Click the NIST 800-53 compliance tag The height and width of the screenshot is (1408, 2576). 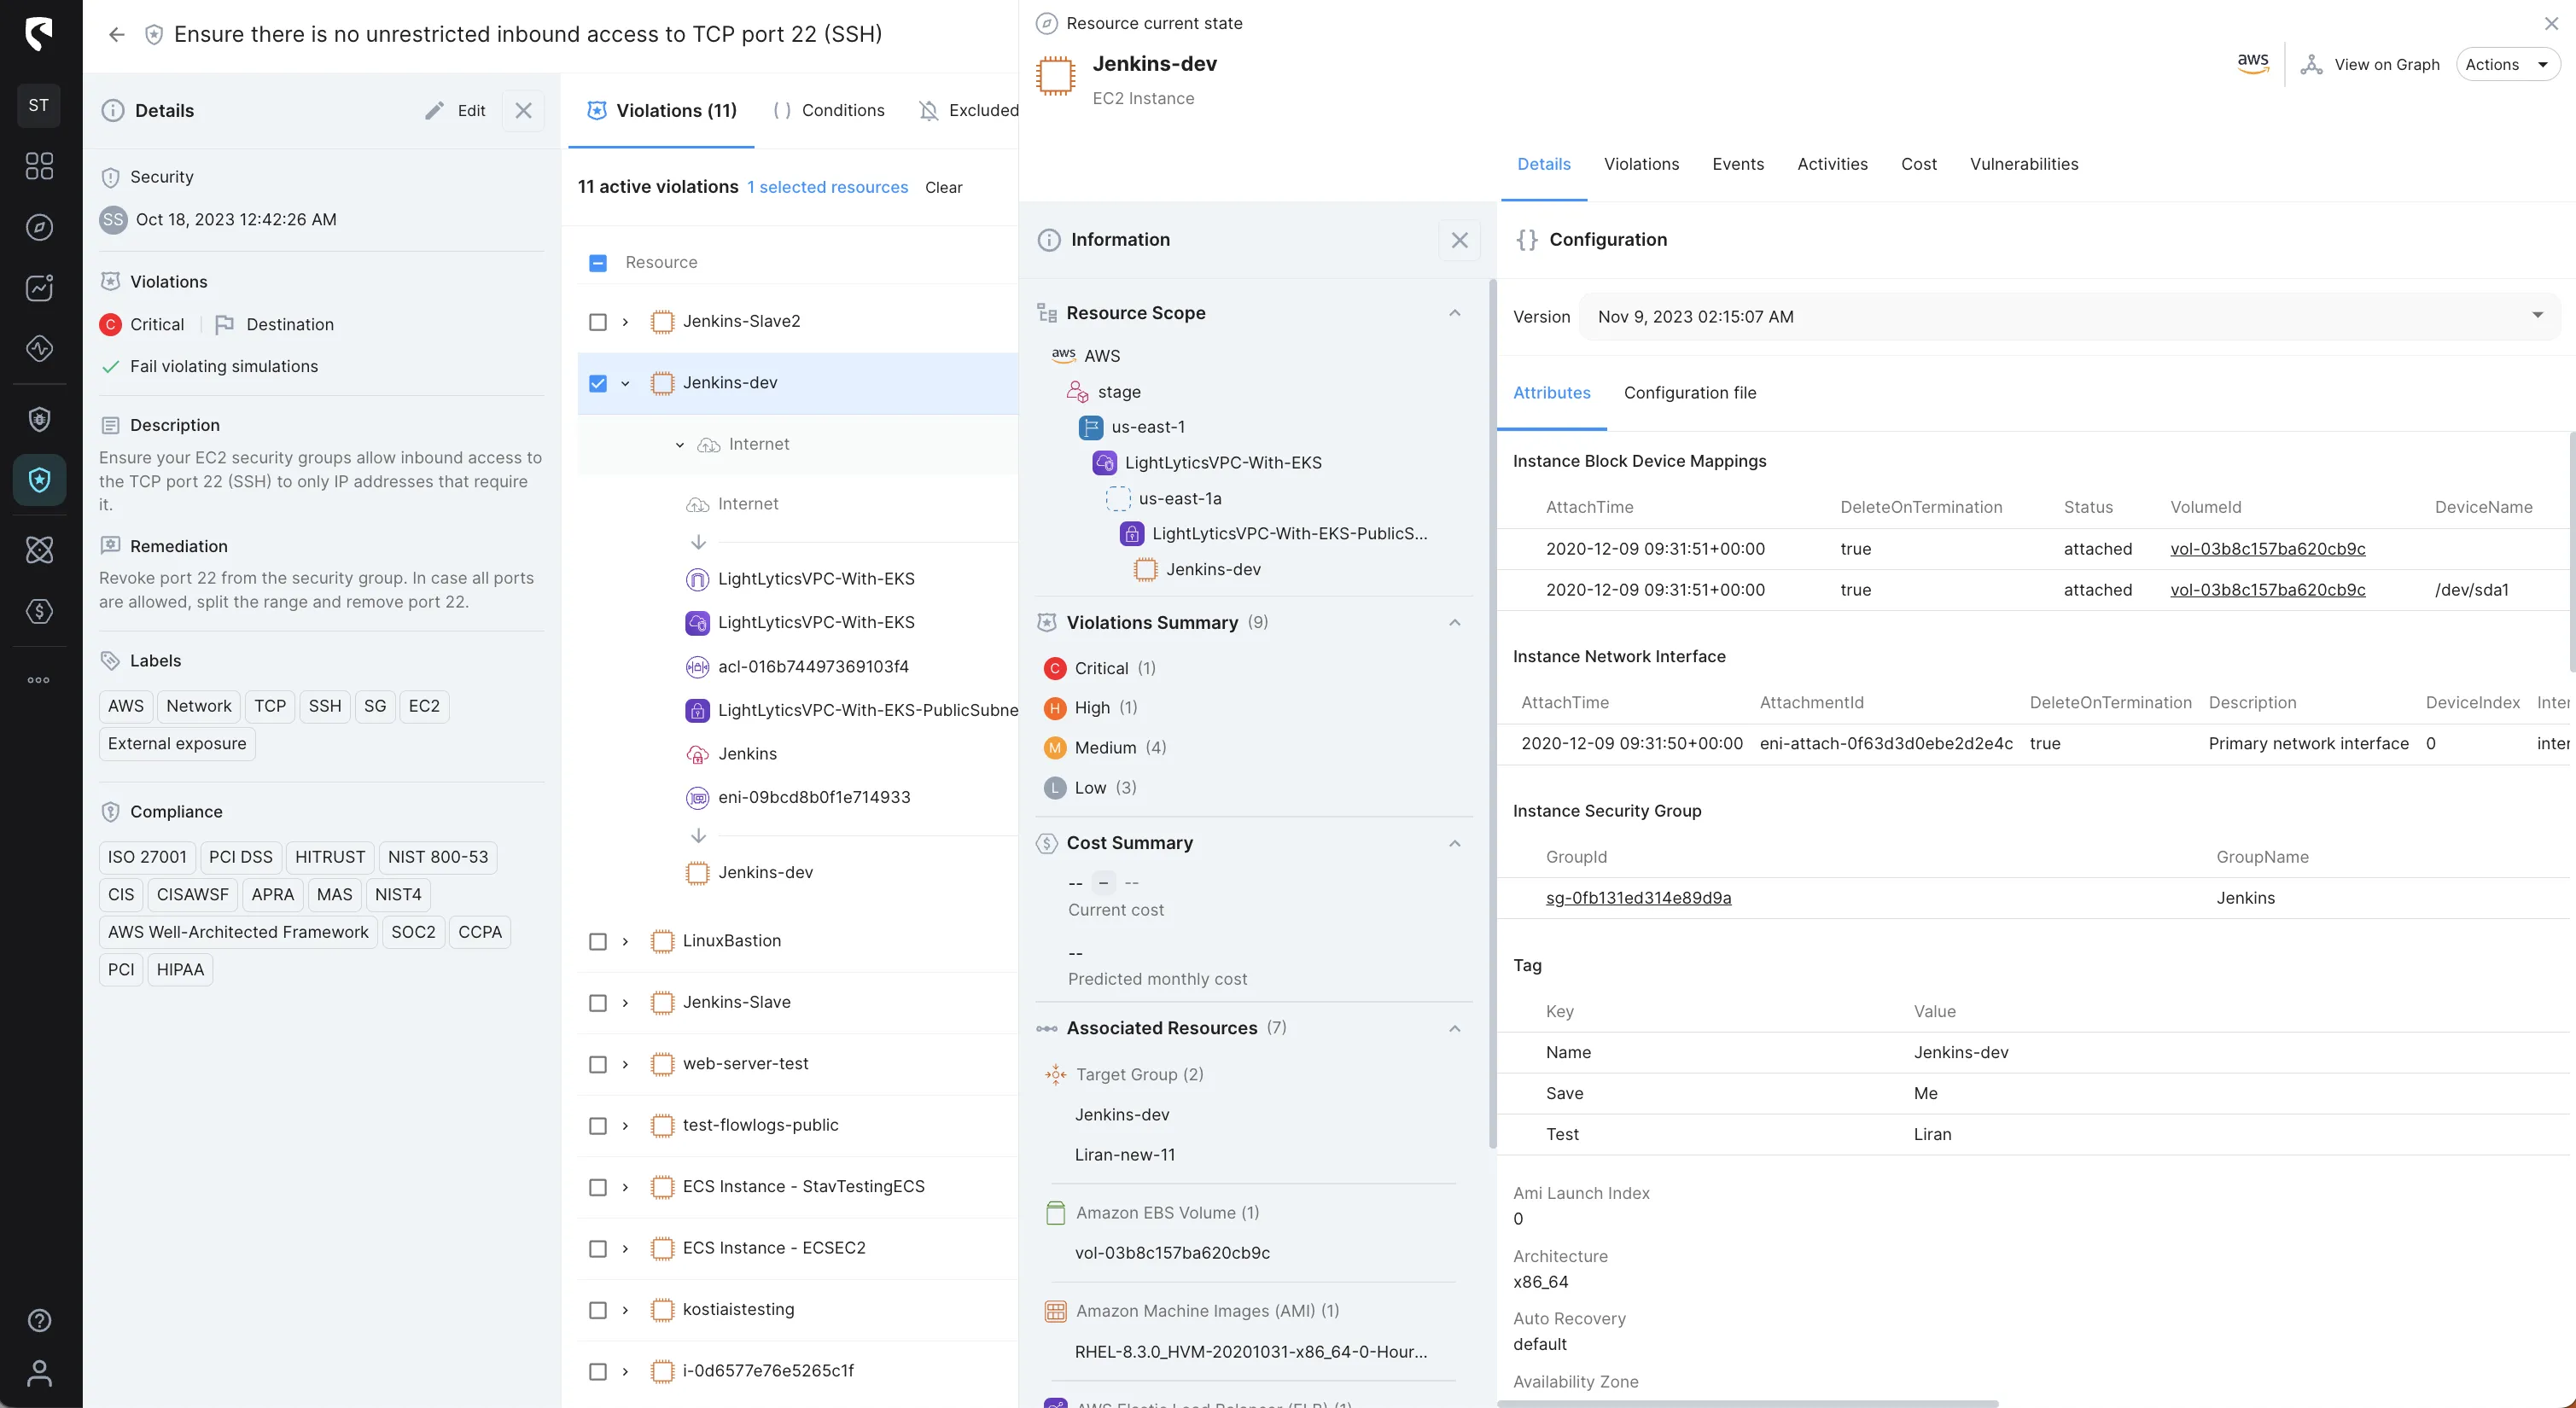click(x=438, y=858)
